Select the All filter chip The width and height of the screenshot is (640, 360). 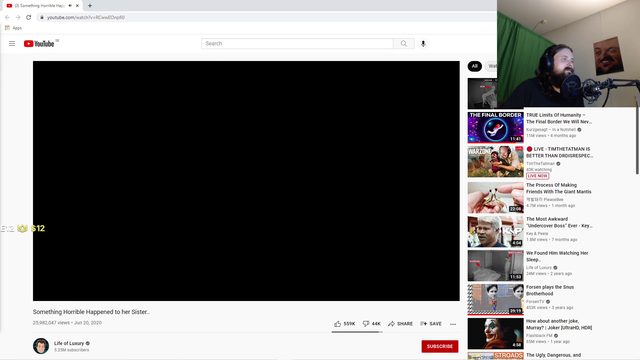pos(474,66)
